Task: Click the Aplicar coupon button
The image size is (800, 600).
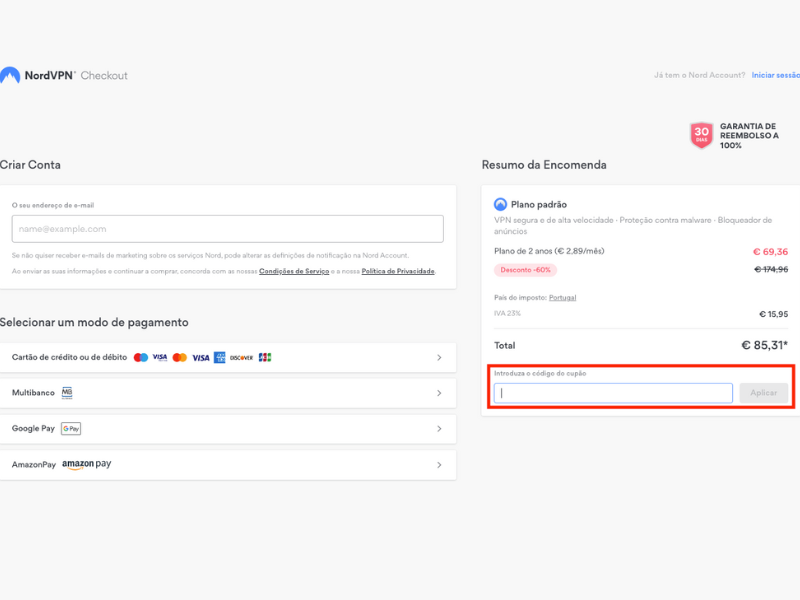Action: coord(764,393)
